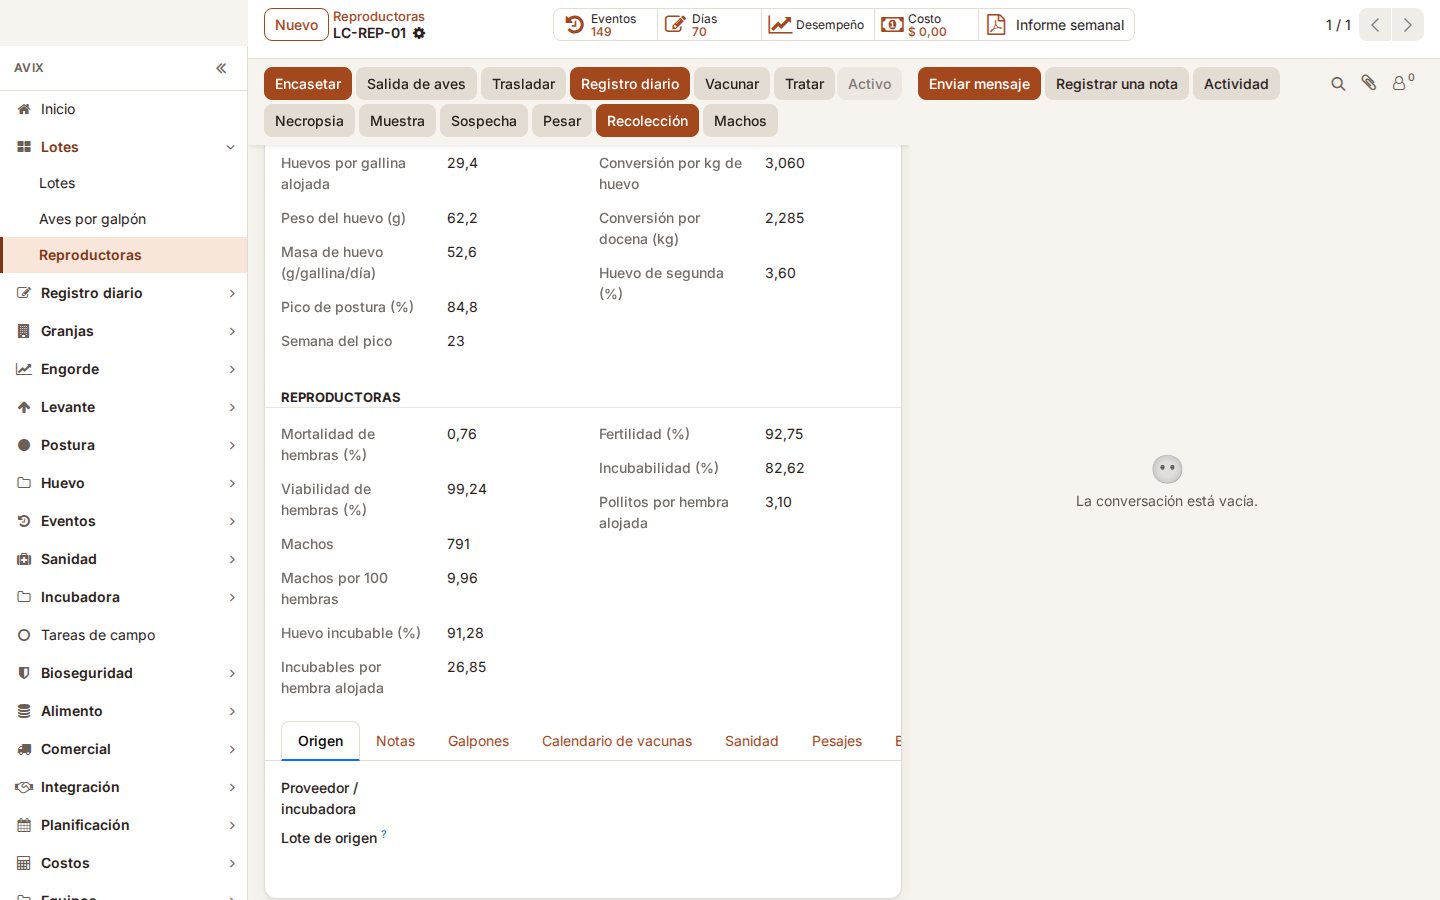Switch to the Galpones tab
Image resolution: width=1440 pixels, height=900 pixels.
pos(478,741)
